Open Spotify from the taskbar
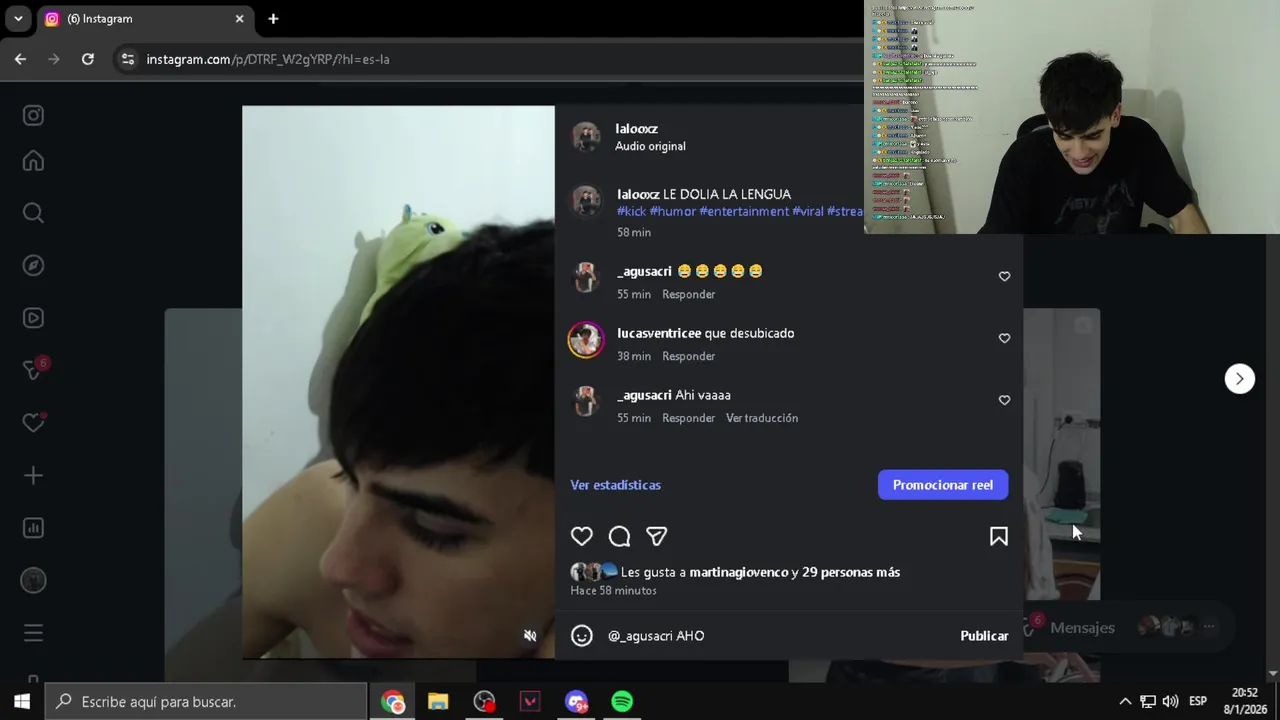Viewport: 1280px width, 720px height. click(x=622, y=702)
